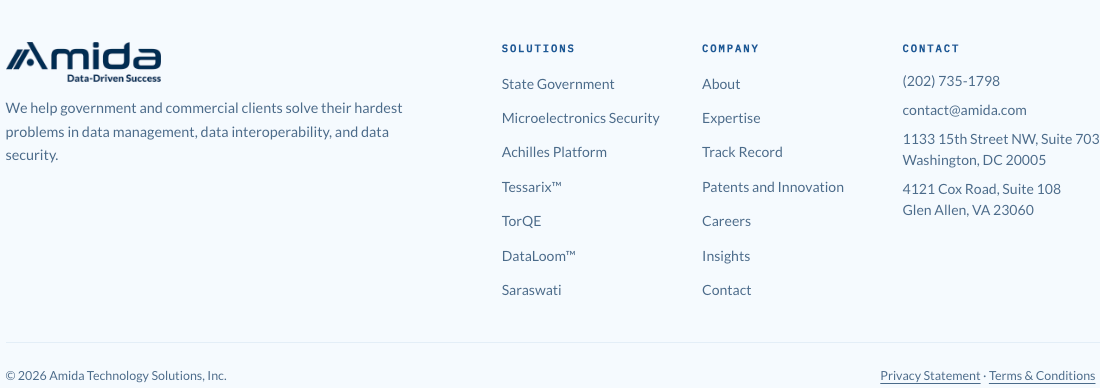Open the Privacy Statement link

click(x=930, y=376)
